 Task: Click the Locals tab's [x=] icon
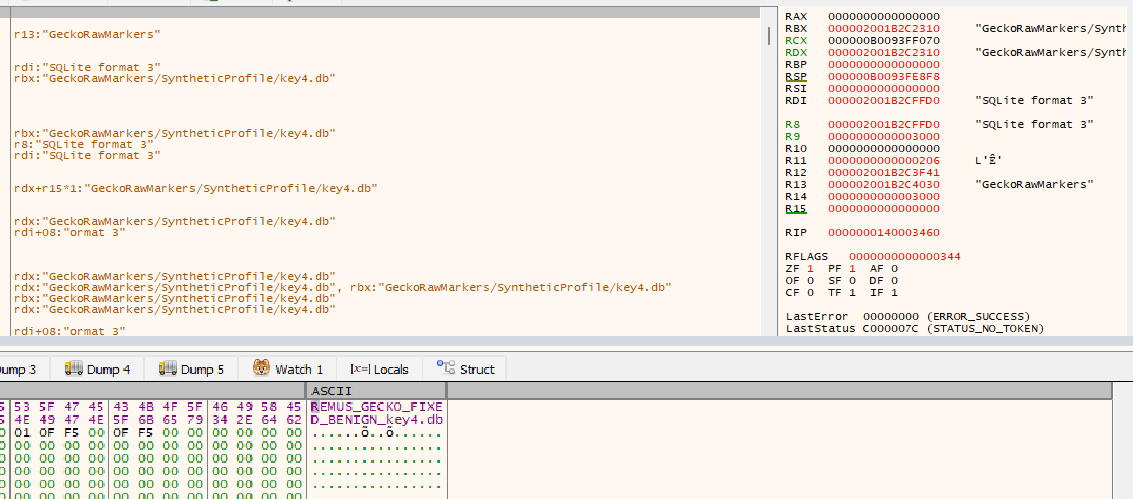pyautogui.click(x=360, y=369)
